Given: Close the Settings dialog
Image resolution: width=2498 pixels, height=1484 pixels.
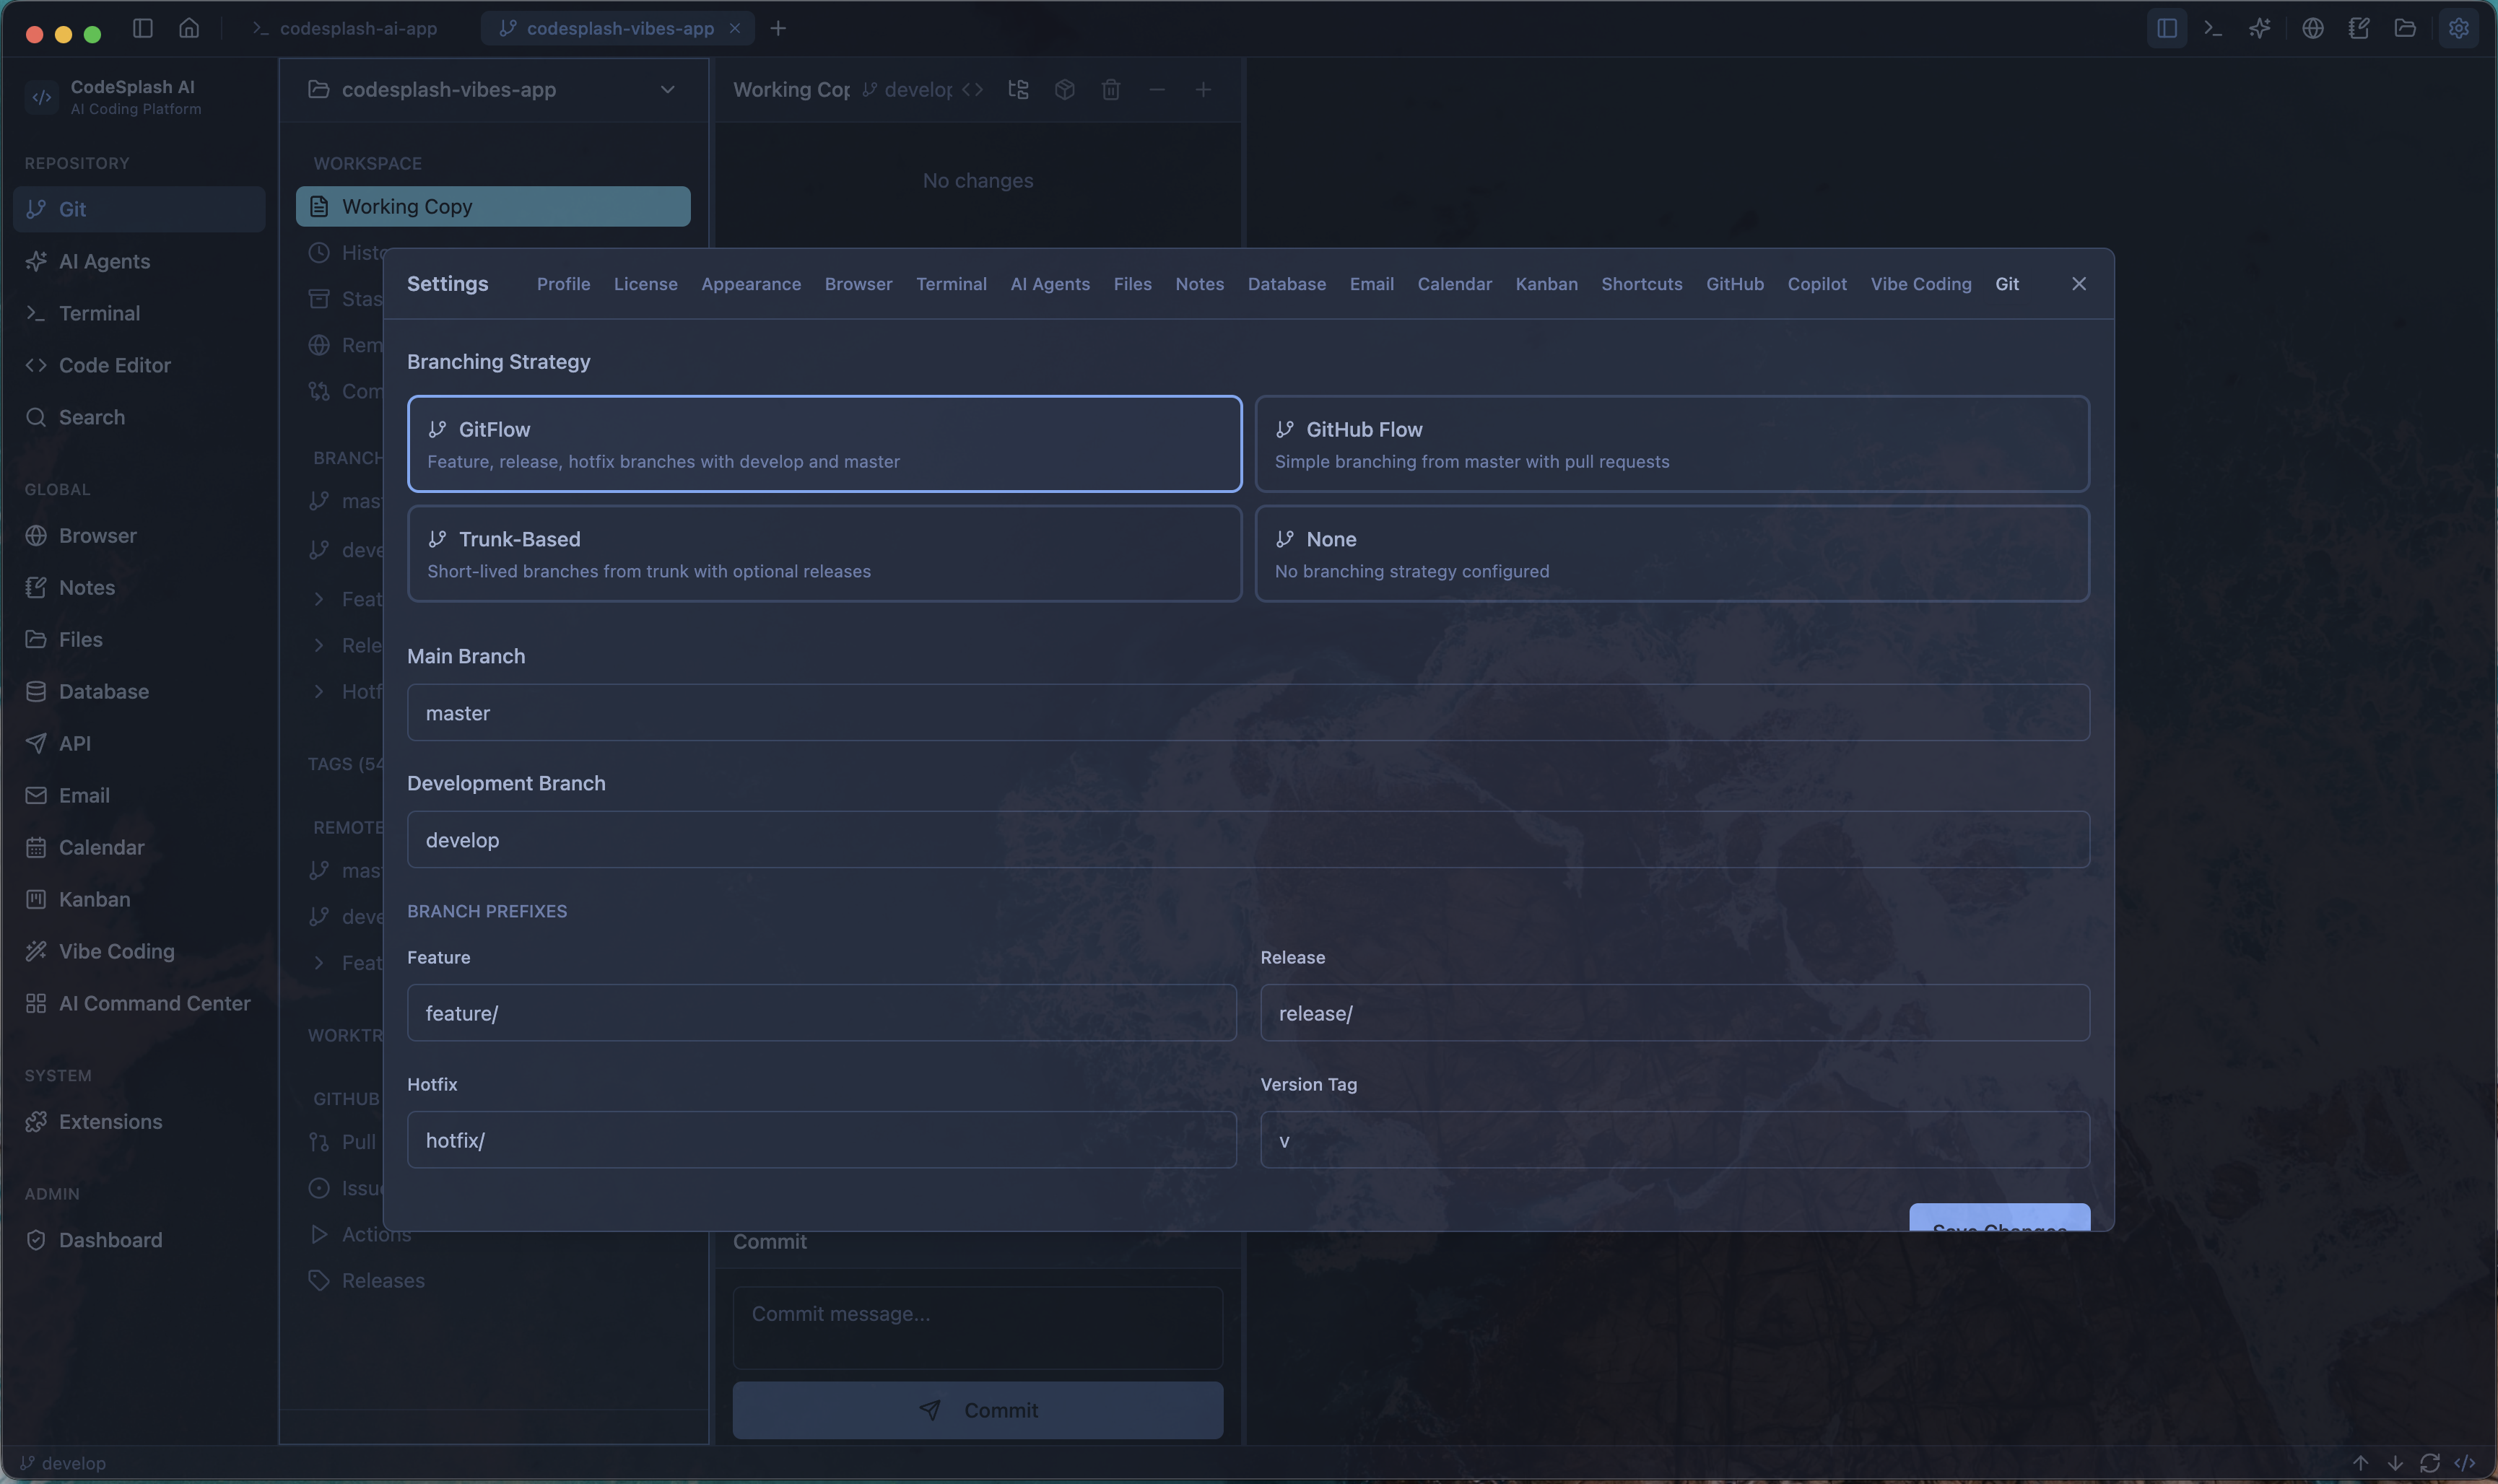Looking at the screenshot, I should point(2079,284).
